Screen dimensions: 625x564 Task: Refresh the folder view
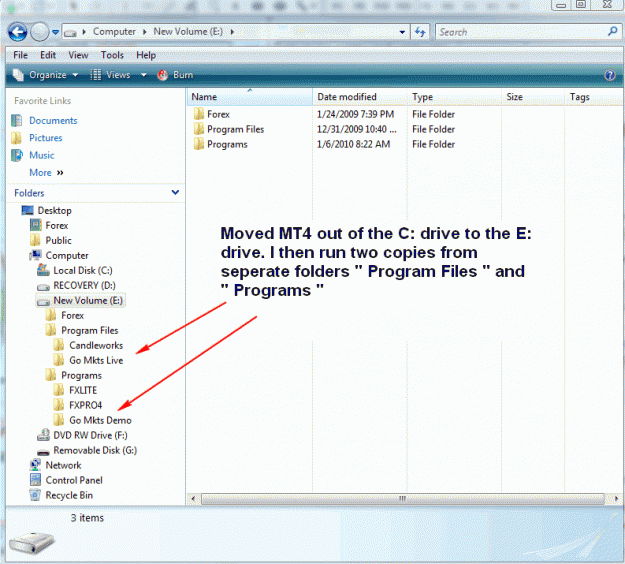(x=420, y=32)
